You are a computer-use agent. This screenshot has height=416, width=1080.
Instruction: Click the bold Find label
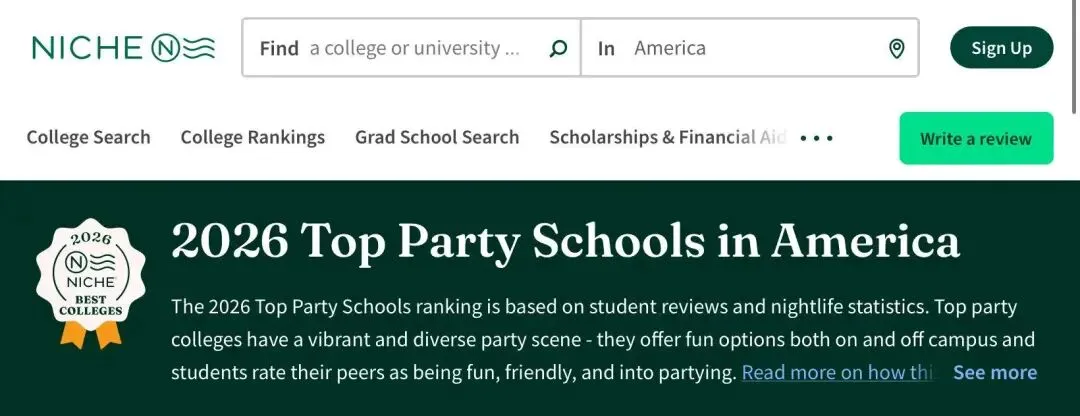pyautogui.click(x=279, y=48)
